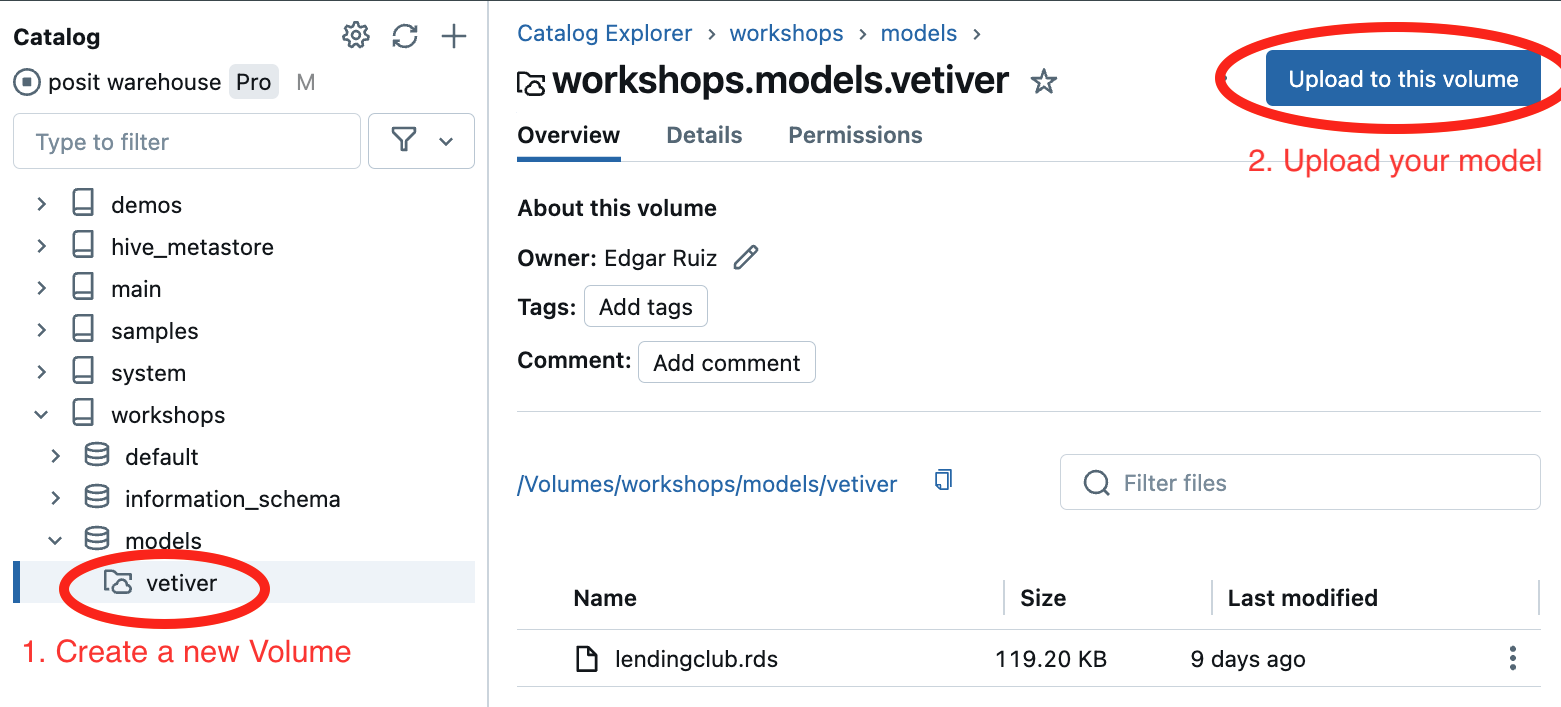Click Upload to this volume button
The image size is (1561, 707).
click(1403, 79)
